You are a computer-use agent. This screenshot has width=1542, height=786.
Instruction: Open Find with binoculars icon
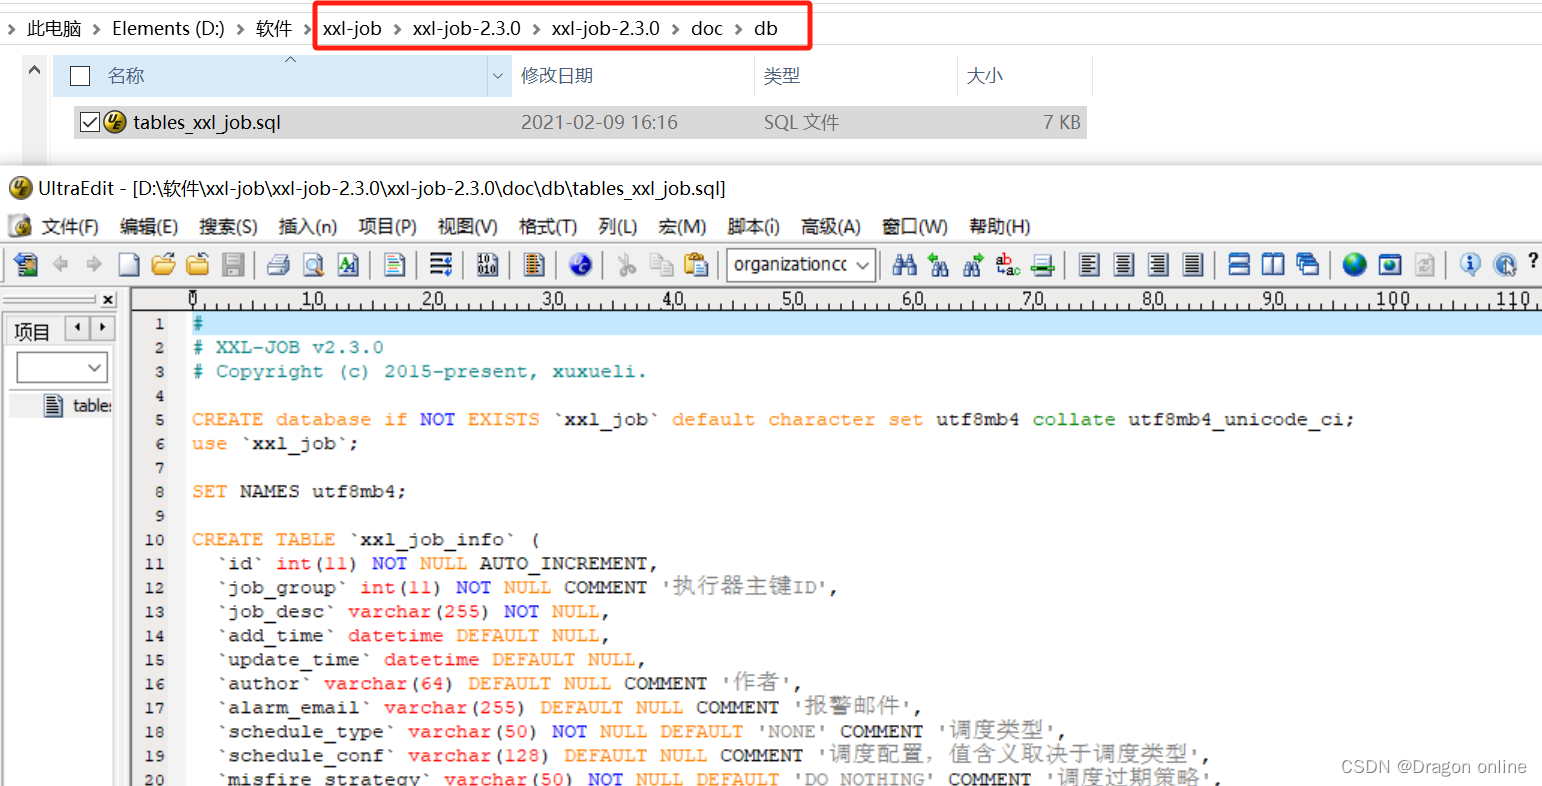(905, 264)
